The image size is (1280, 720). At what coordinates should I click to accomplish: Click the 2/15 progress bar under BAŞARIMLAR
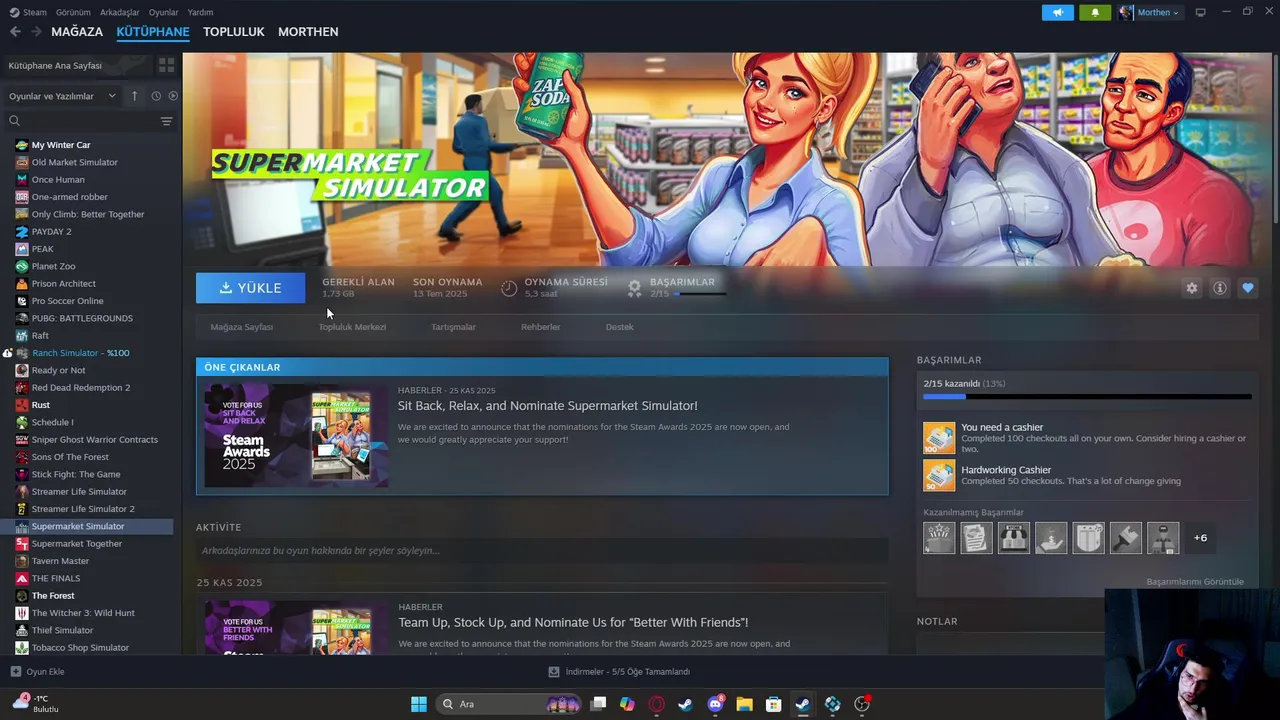pyautogui.click(x=700, y=294)
